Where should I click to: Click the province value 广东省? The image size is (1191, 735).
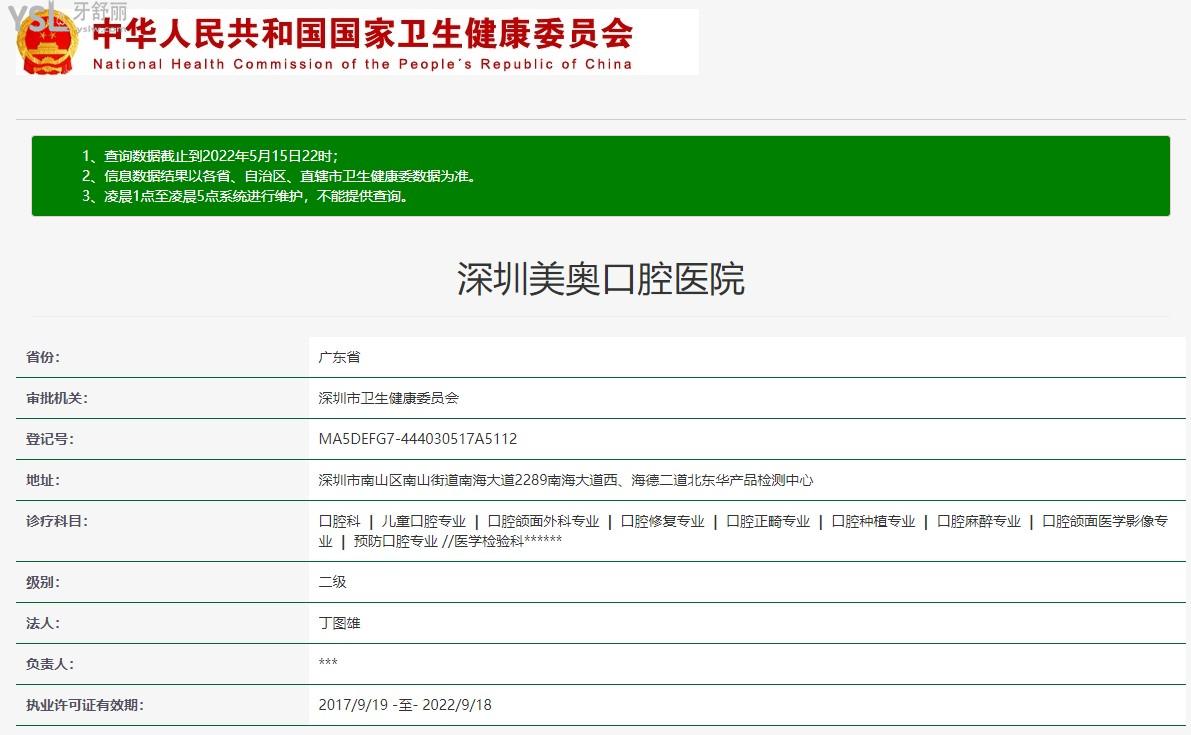tap(339, 357)
